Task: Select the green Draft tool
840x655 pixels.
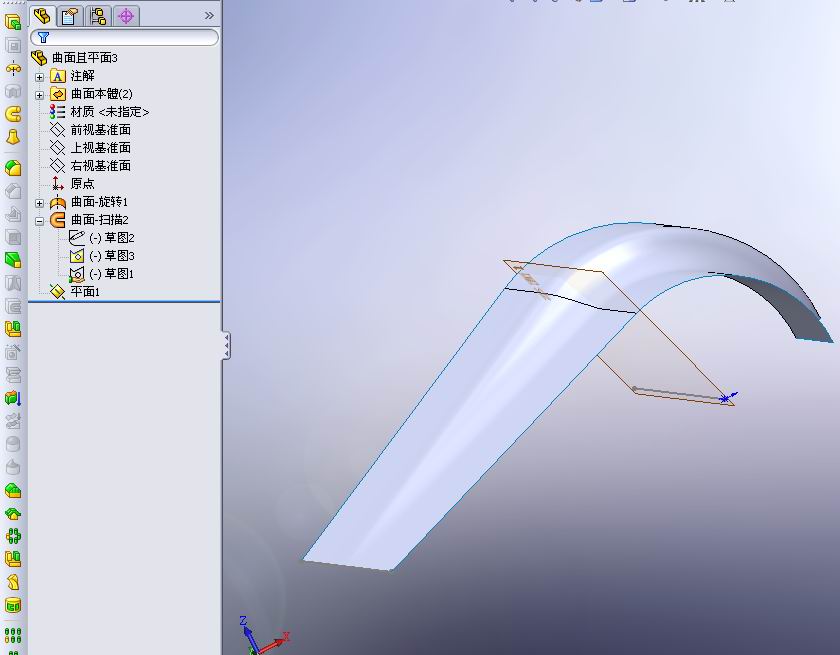Action: tap(13, 260)
